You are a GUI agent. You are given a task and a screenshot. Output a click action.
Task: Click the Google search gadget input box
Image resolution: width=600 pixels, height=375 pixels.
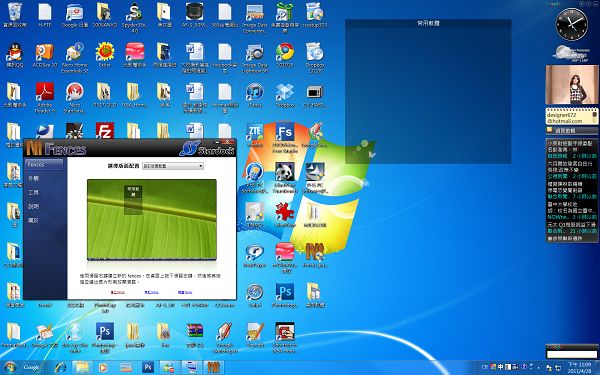(x=572, y=354)
